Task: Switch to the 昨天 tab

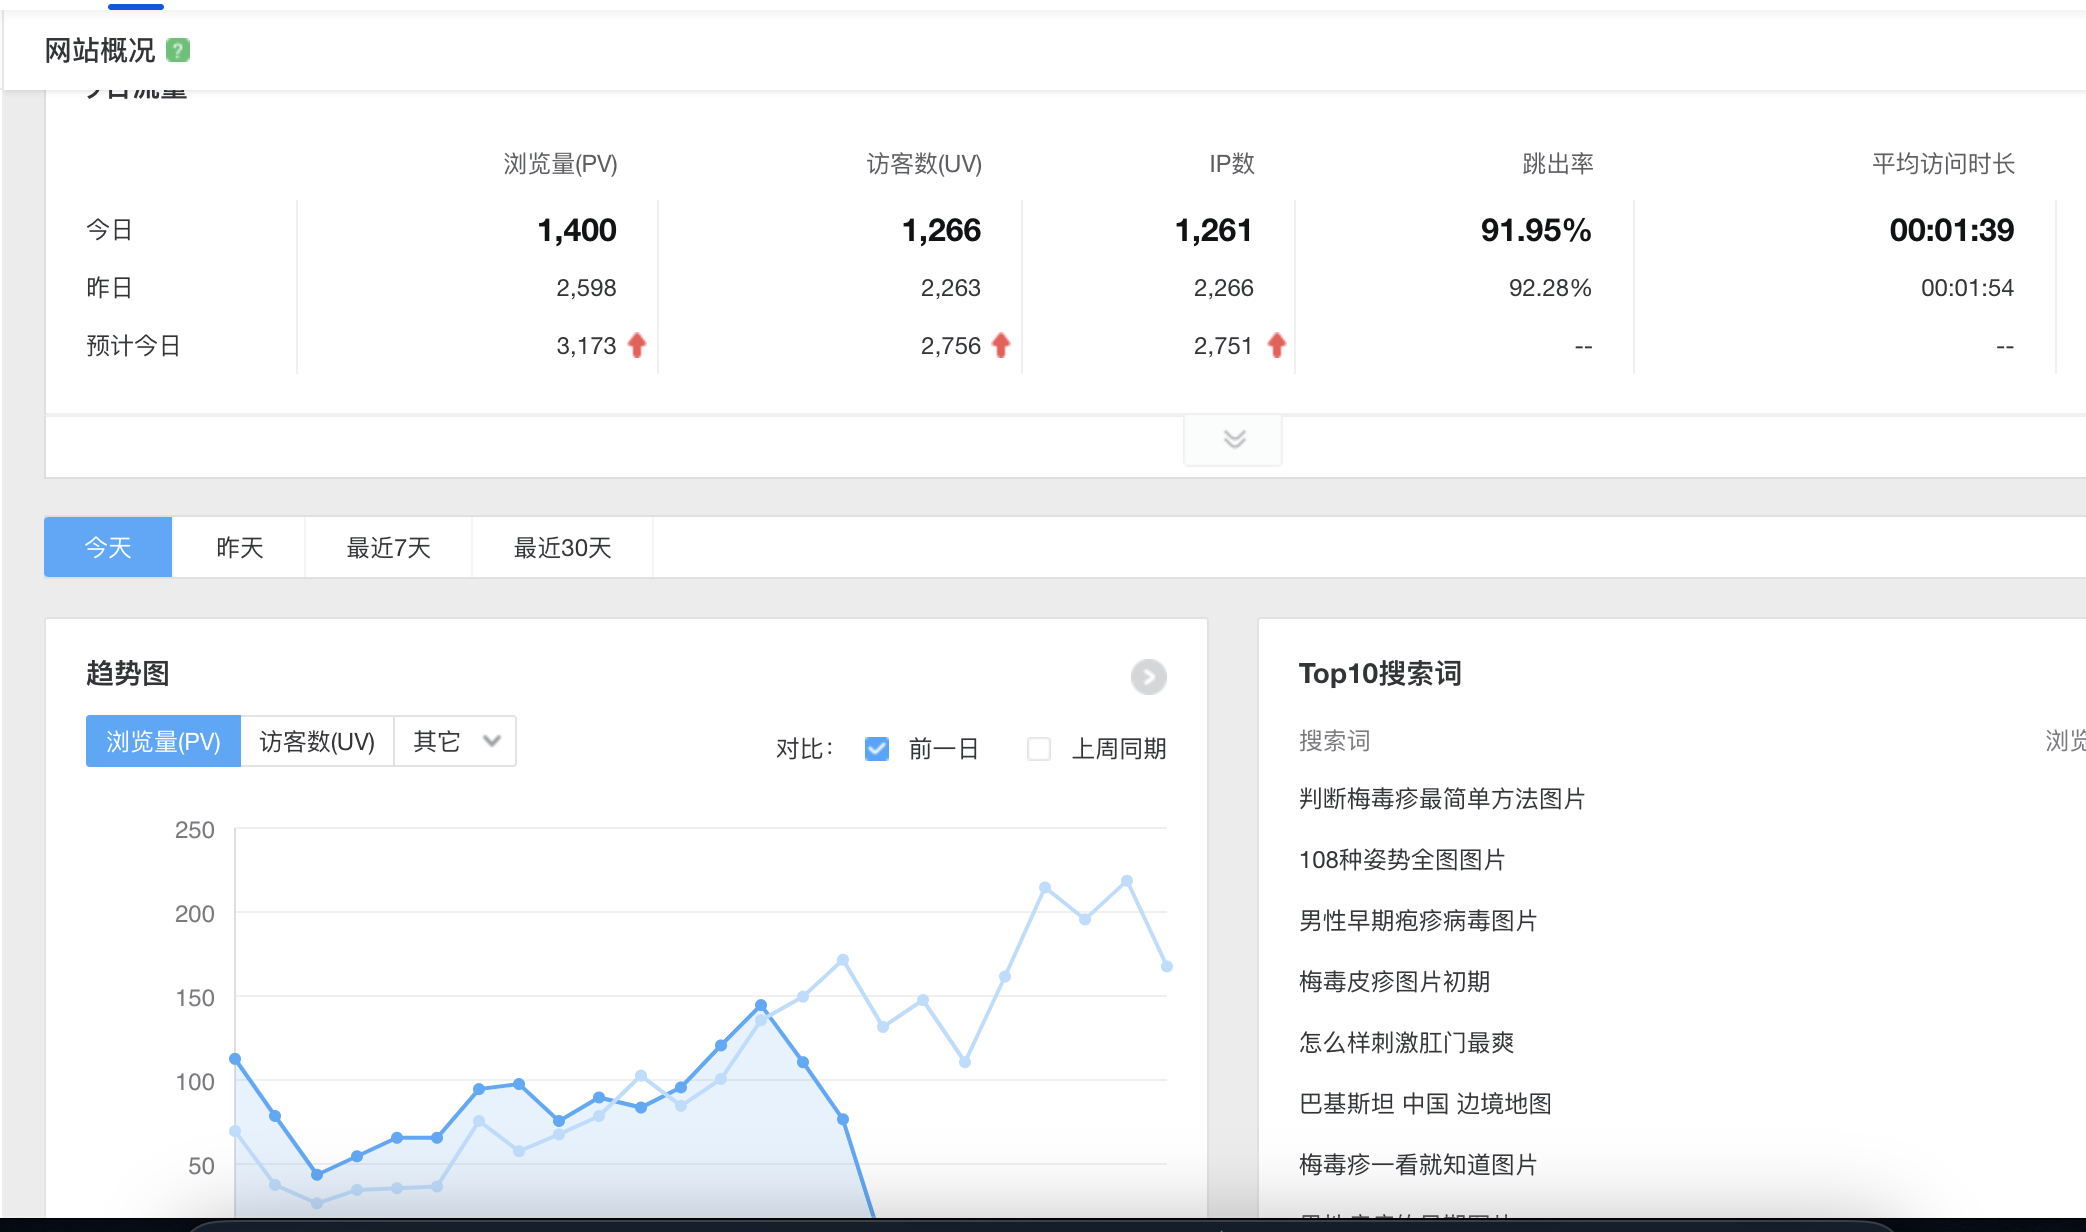Action: coord(239,547)
